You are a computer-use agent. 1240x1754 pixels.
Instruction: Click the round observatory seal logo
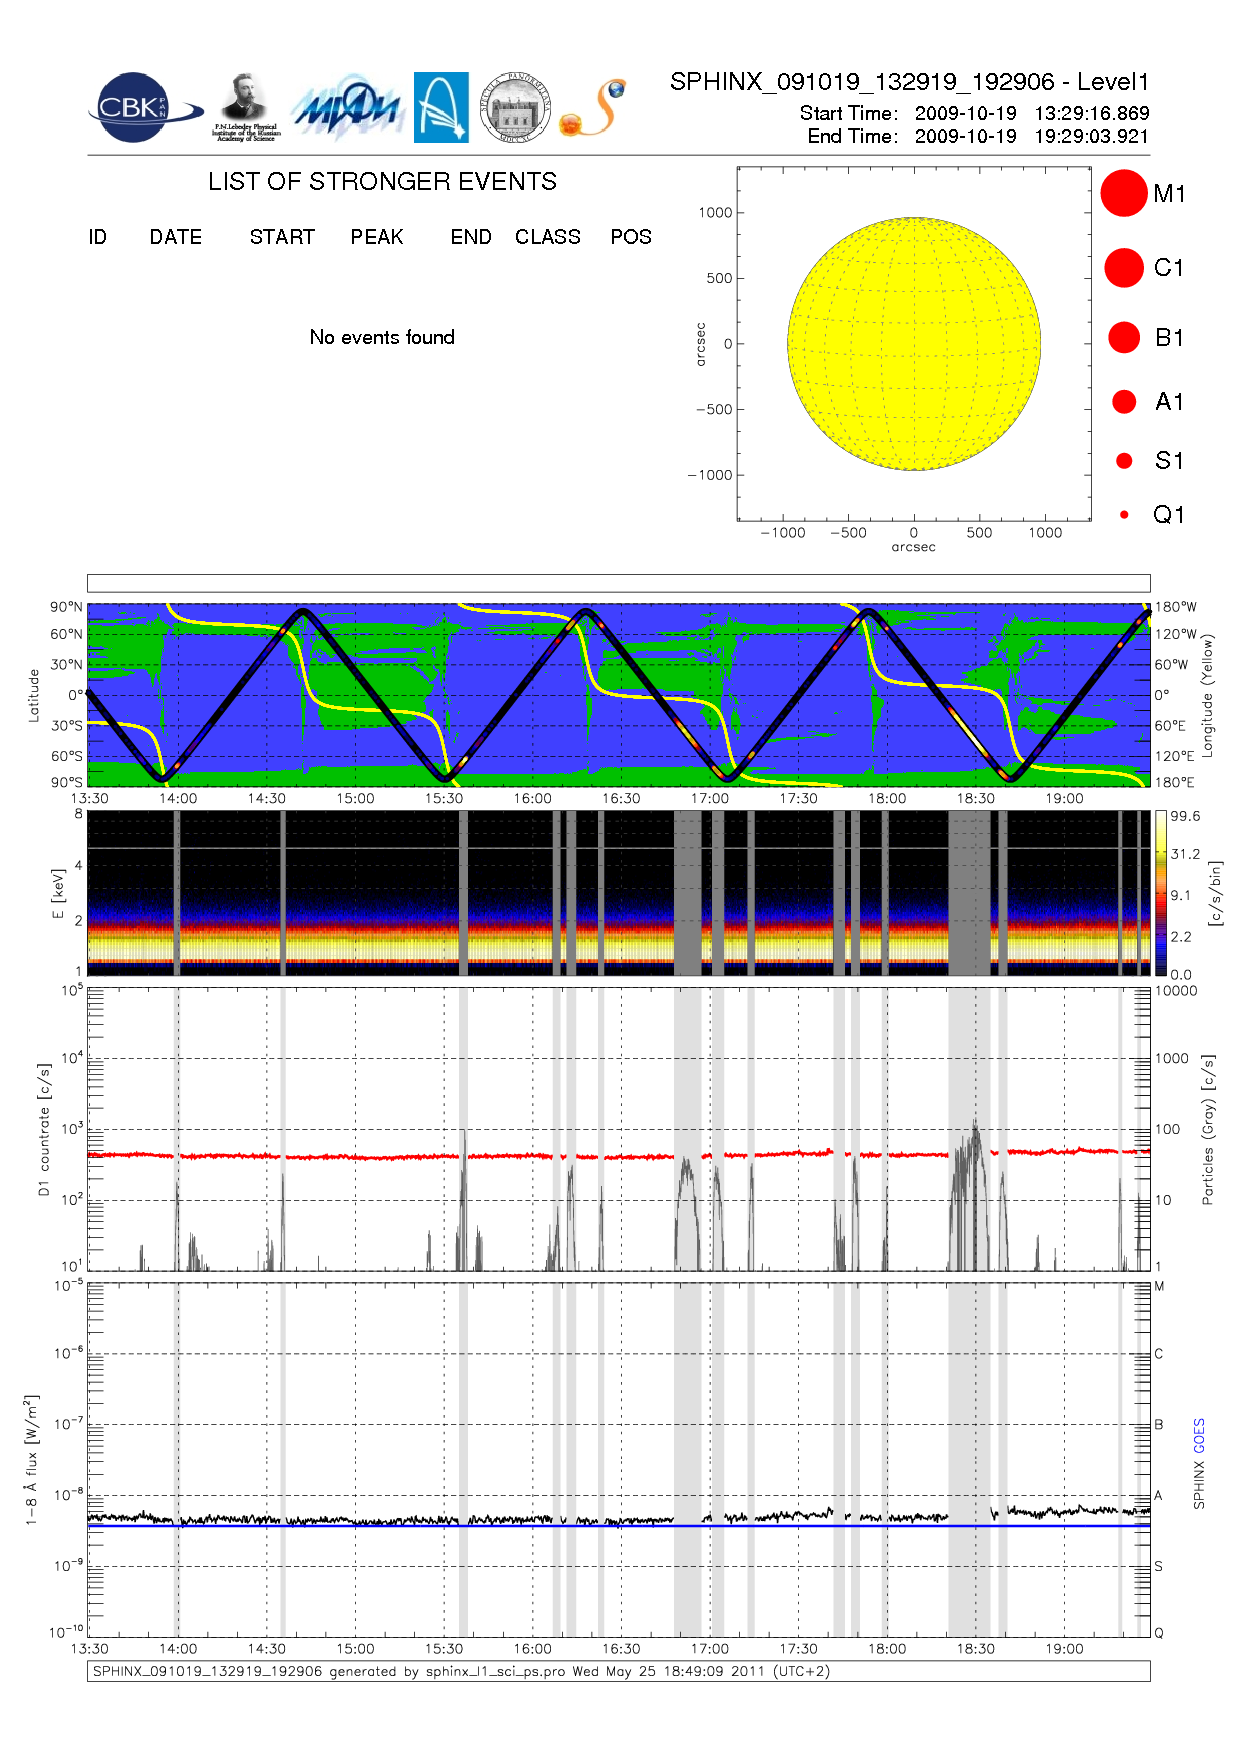[x=515, y=108]
